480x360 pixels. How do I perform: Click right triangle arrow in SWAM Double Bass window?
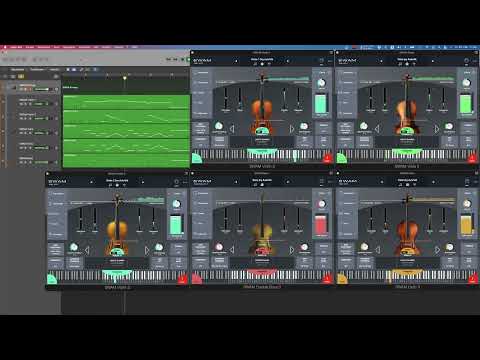[x=292, y=250]
